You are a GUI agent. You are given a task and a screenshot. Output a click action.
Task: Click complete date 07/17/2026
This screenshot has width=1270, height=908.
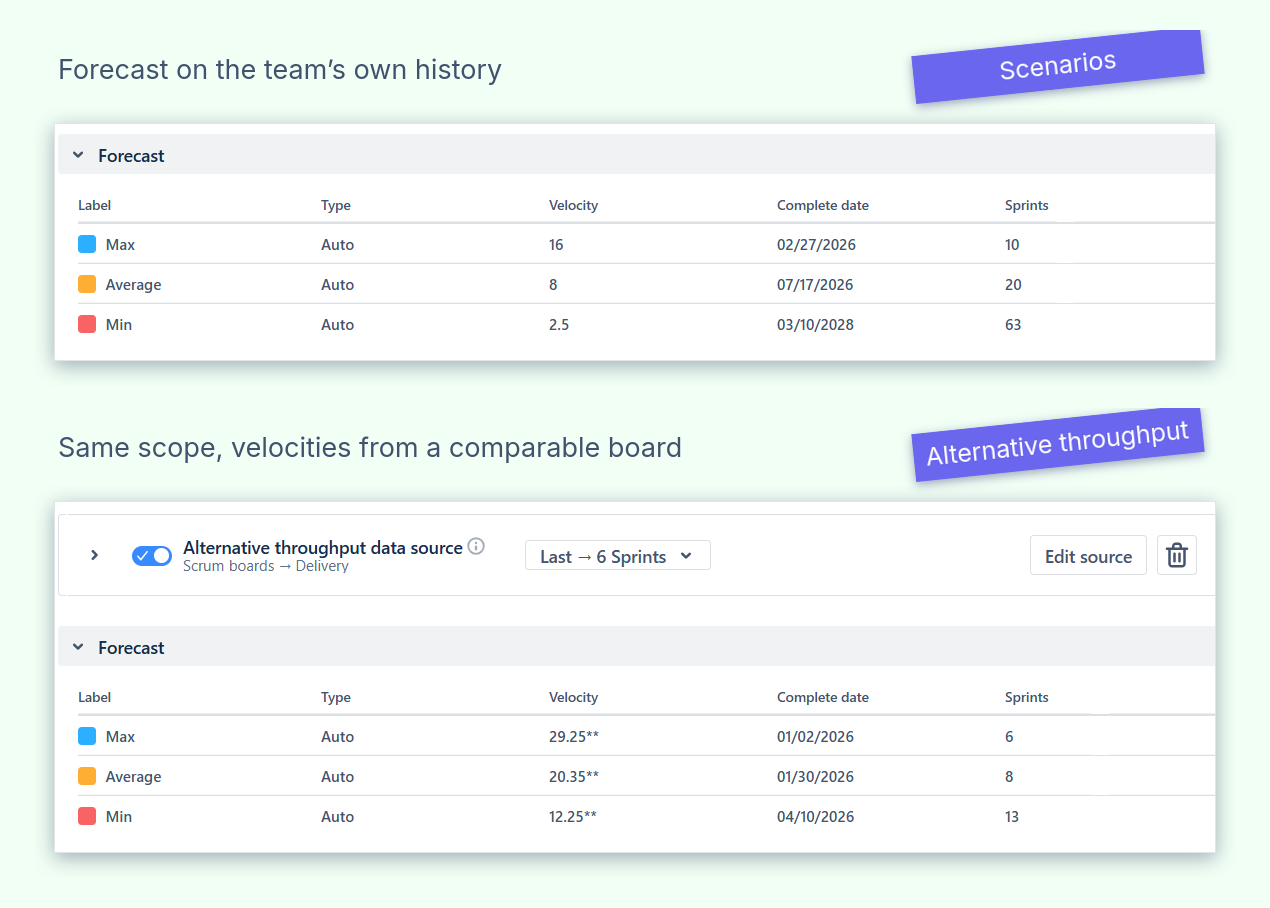815,284
